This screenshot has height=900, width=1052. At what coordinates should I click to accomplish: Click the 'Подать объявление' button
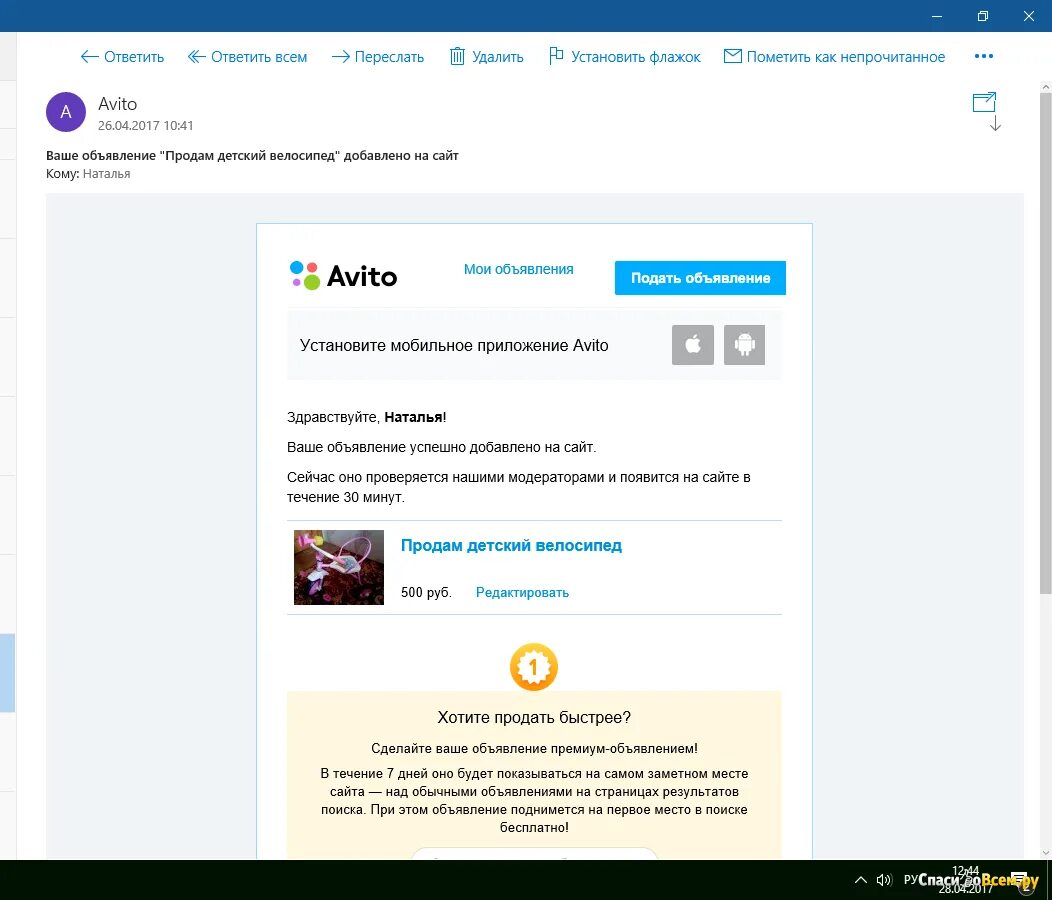click(700, 278)
